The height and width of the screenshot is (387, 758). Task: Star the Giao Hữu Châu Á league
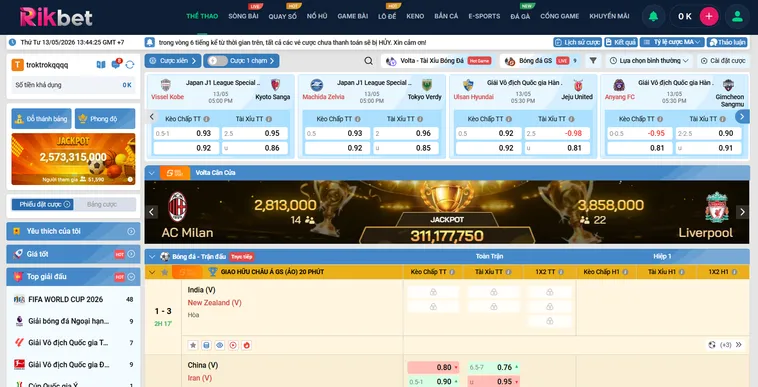[164, 272]
